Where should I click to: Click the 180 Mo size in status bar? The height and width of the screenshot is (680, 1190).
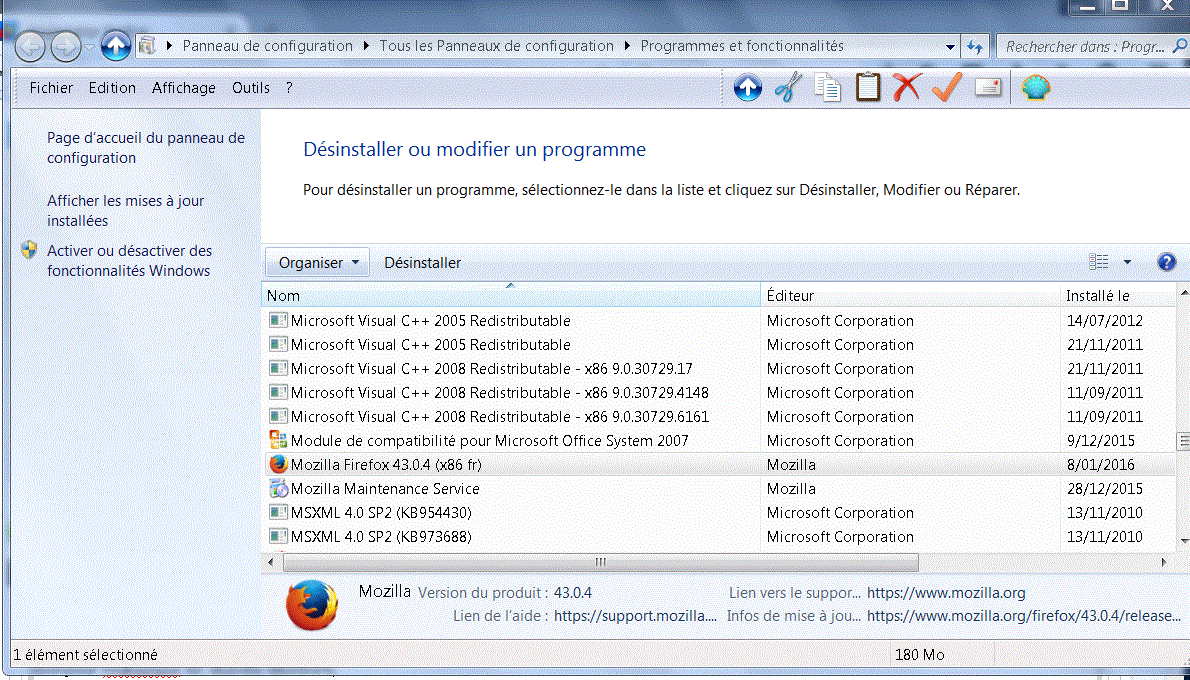(920, 654)
